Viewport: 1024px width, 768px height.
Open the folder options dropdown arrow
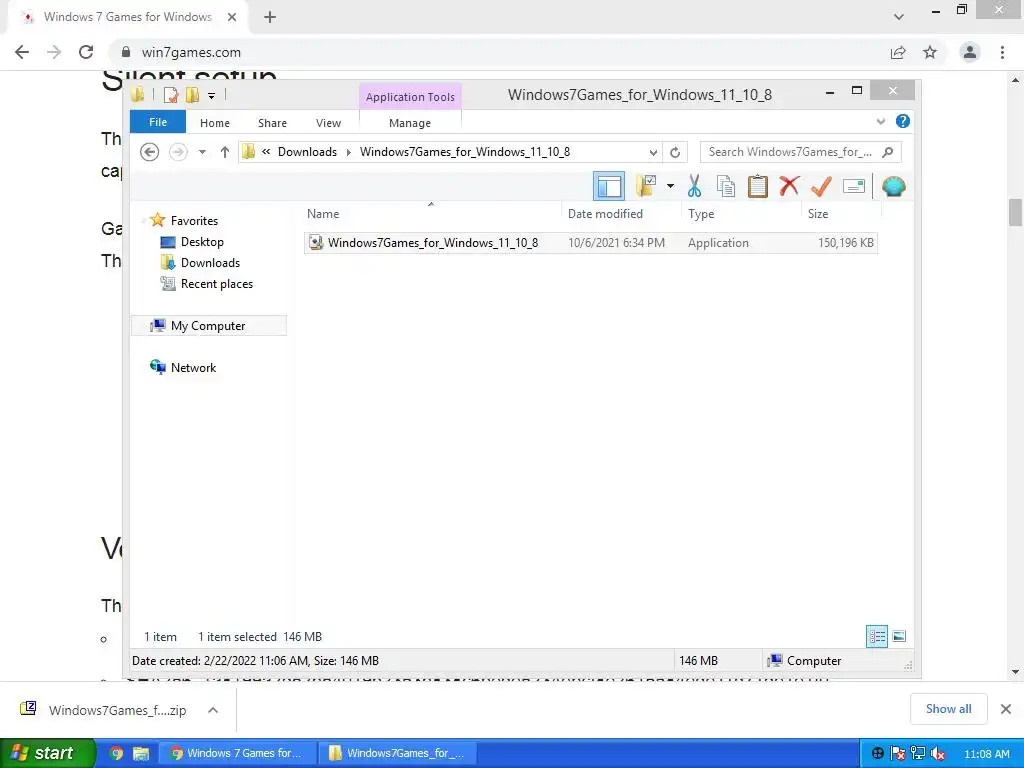click(670, 186)
